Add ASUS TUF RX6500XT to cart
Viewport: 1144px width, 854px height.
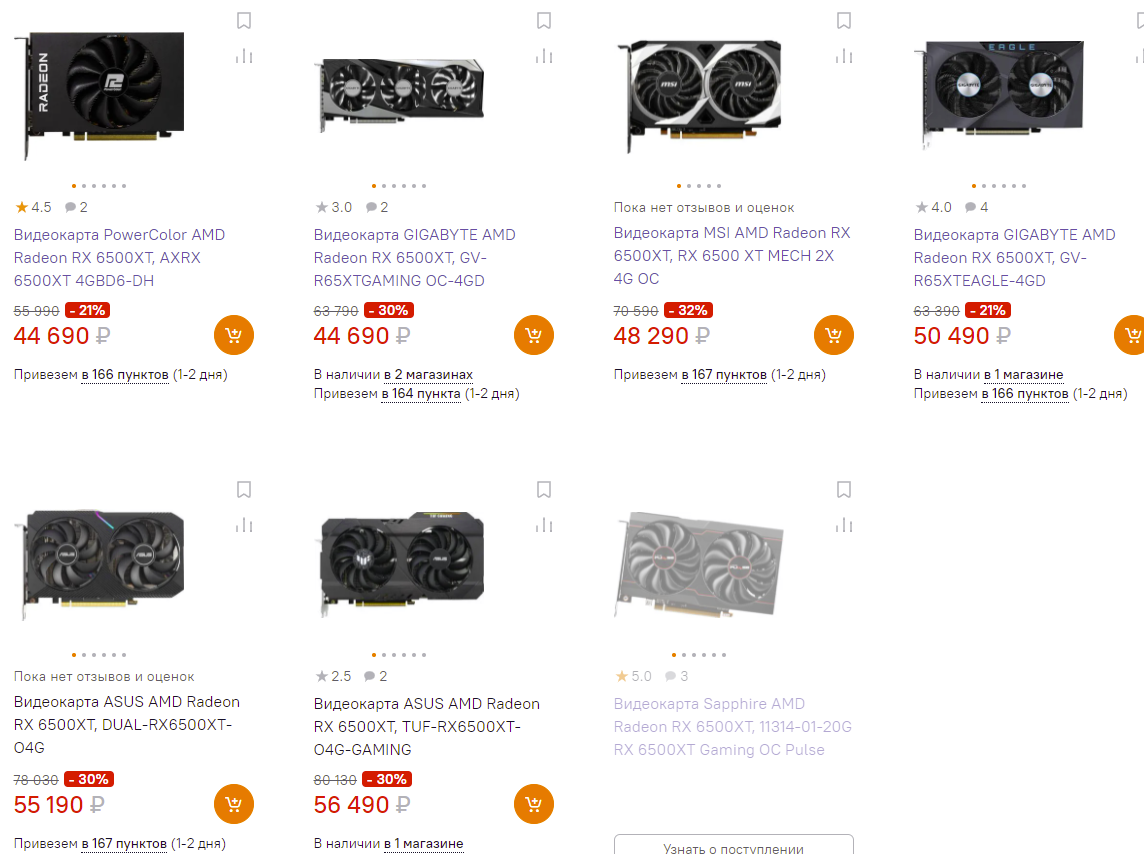pyautogui.click(x=534, y=804)
